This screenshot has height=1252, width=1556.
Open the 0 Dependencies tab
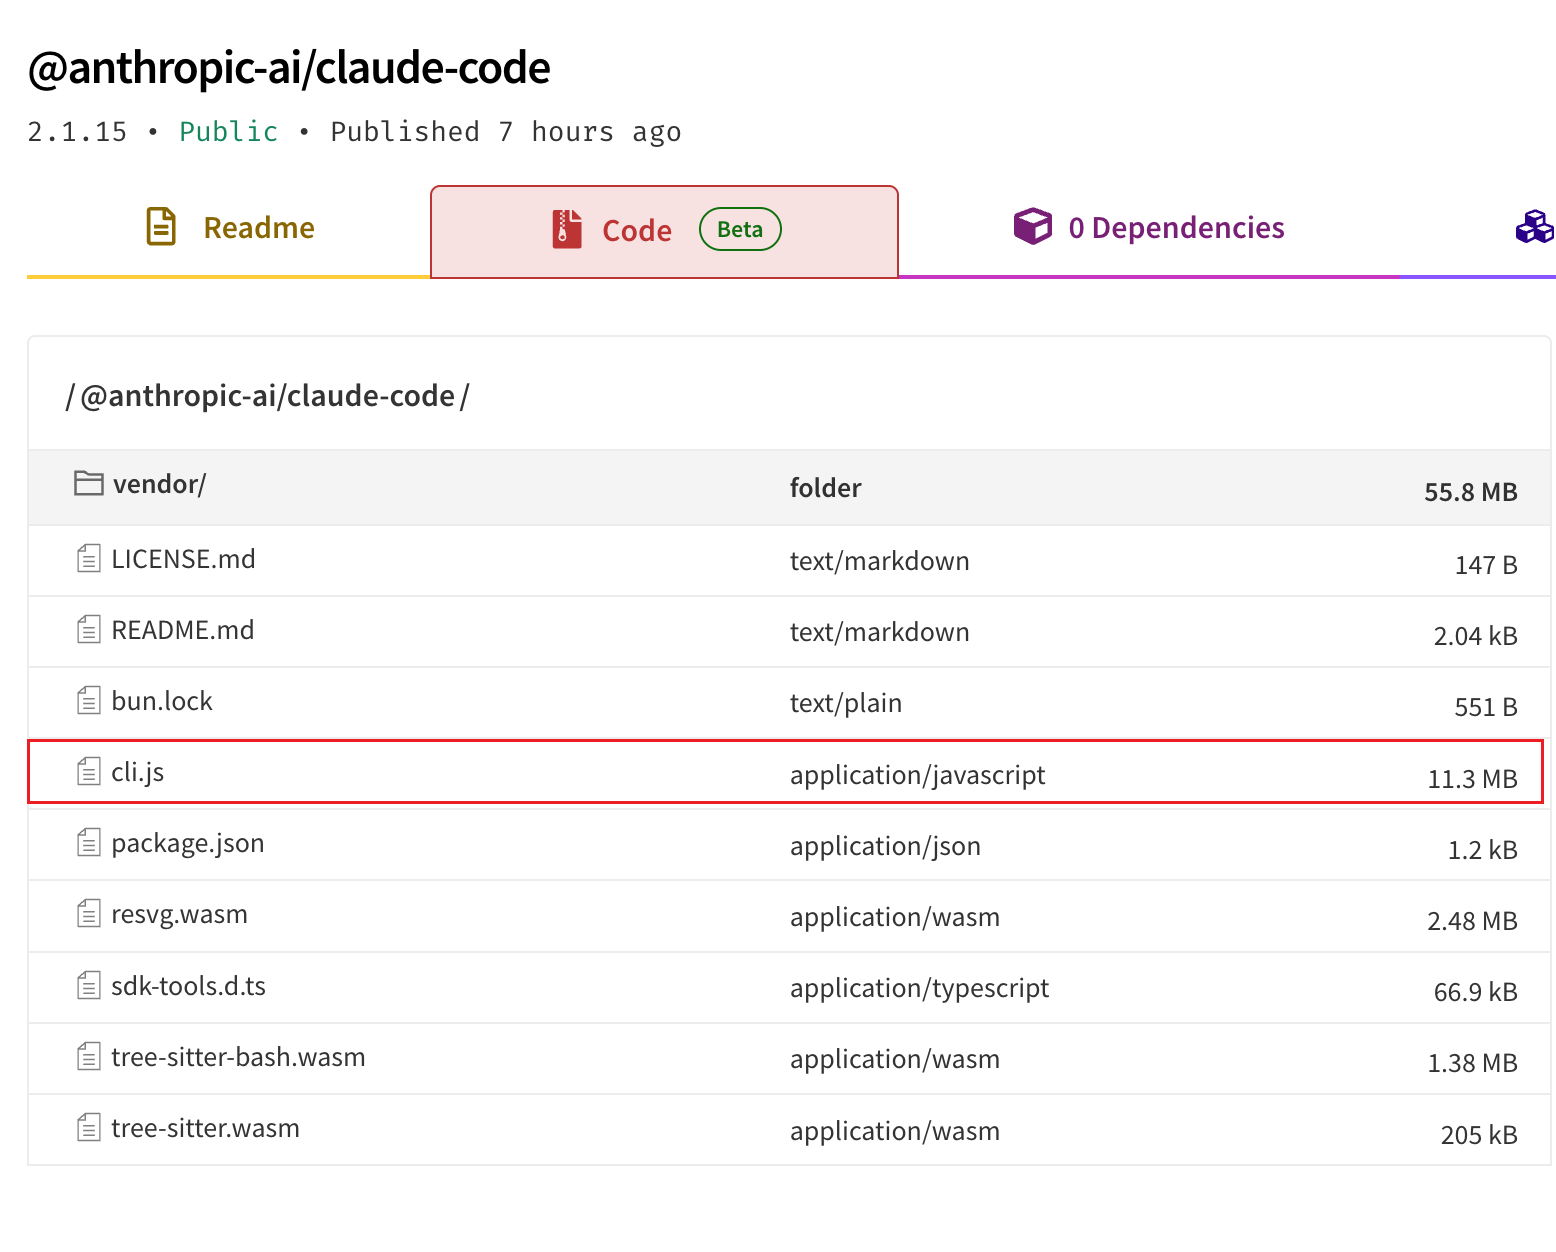pyautogui.click(x=1148, y=228)
